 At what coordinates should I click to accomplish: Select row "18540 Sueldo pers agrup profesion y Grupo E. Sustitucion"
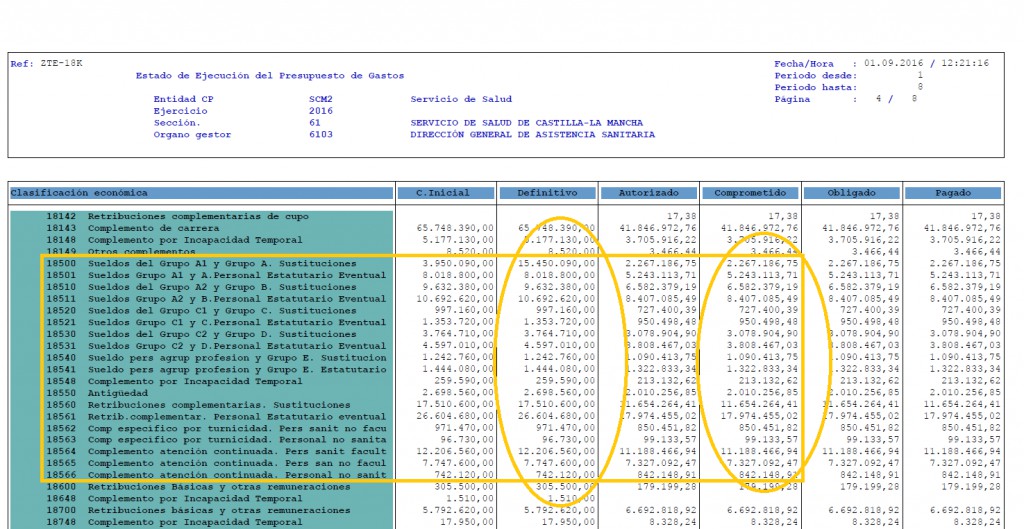(507, 357)
